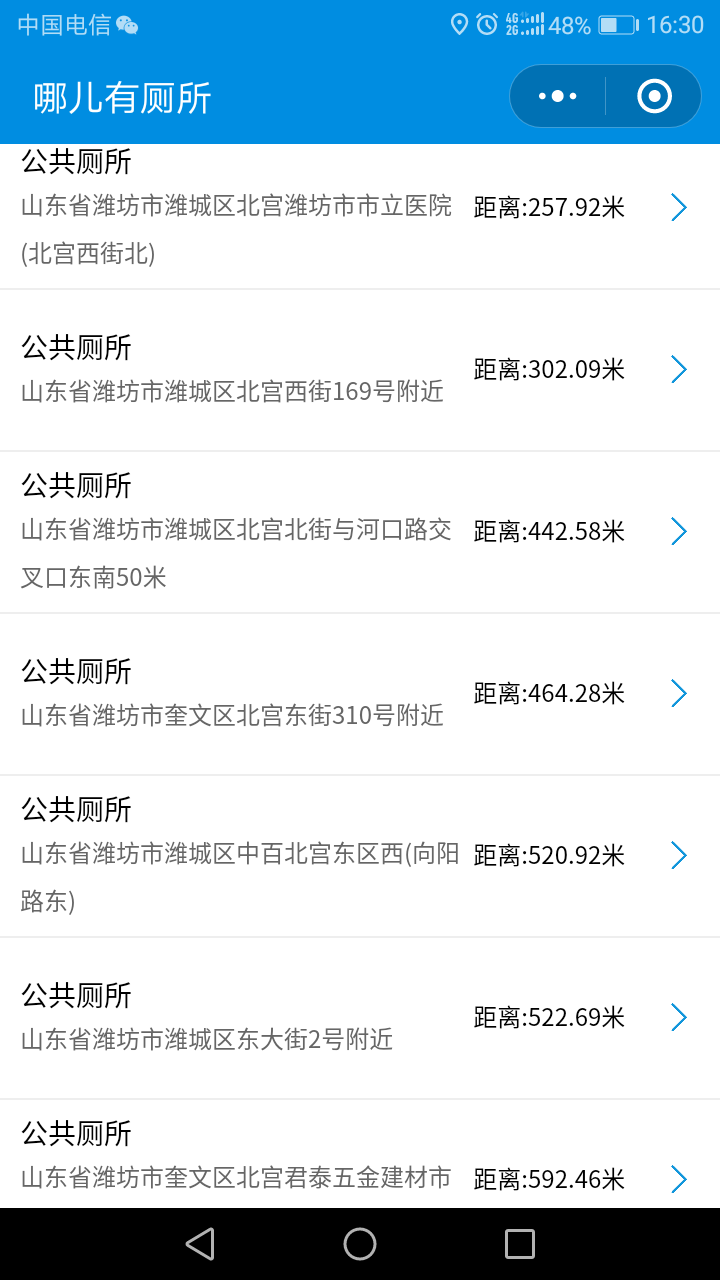Screen dimensions: 720x1280
Task: Tap arrow next to 592.46米 distance
Action: point(679,1180)
